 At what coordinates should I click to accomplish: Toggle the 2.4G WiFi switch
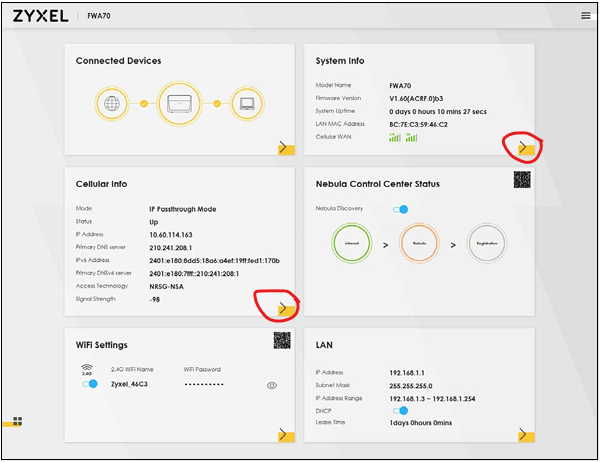[90, 384]
